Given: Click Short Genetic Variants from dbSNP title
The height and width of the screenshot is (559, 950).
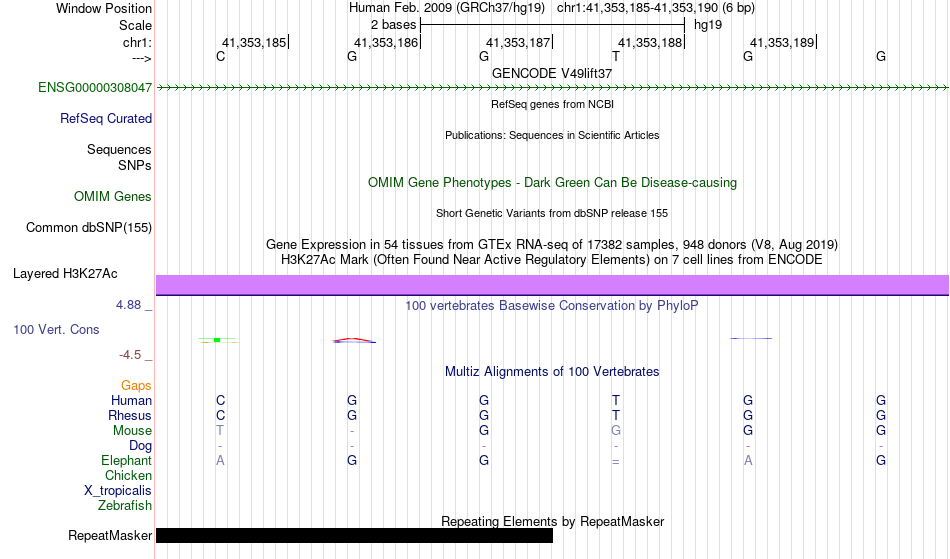Looking at the screenshot, I should (x=552, y=213).
